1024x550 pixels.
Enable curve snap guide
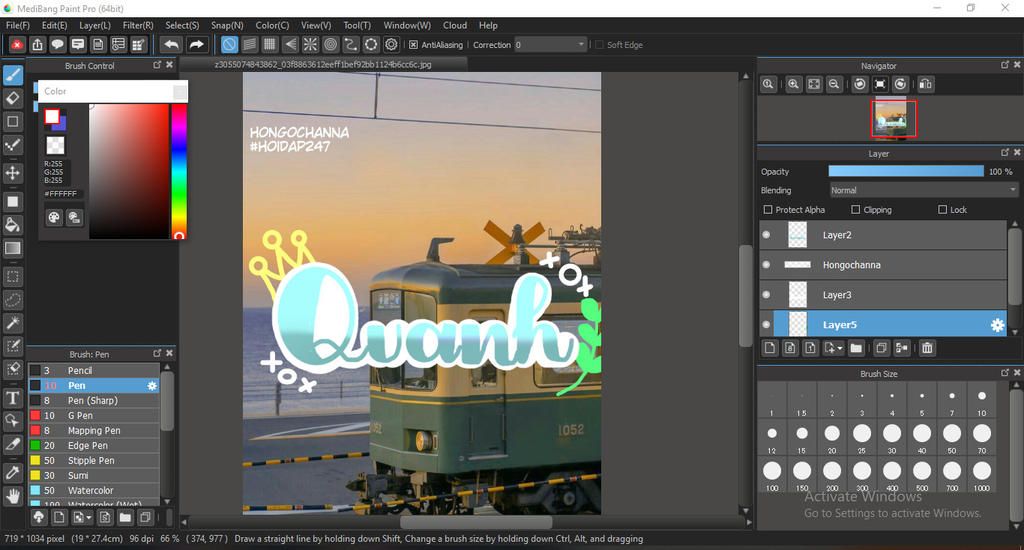tap(351, 44)
